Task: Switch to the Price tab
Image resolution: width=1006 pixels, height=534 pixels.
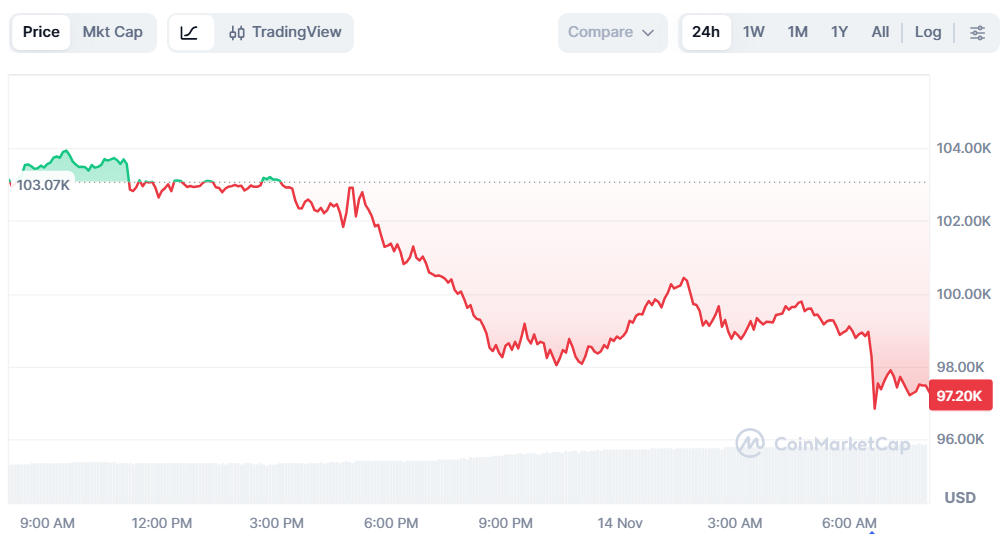Action: point(41,32)
